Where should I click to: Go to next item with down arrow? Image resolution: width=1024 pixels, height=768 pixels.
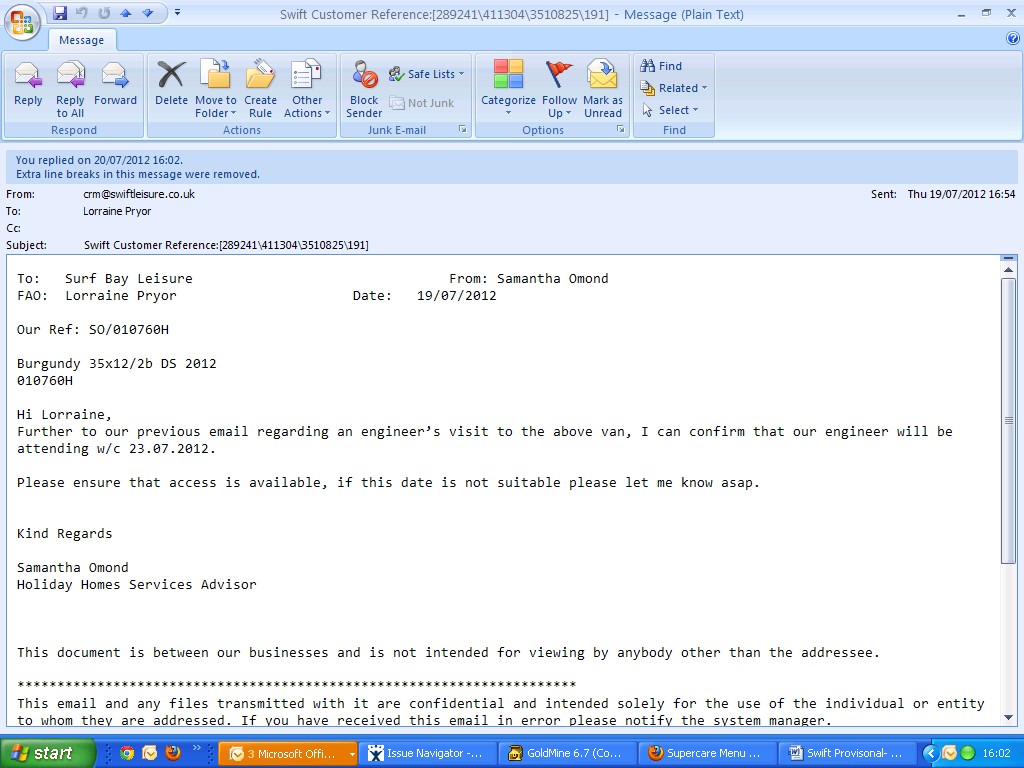pyautogui.click(x=148, y=12)
